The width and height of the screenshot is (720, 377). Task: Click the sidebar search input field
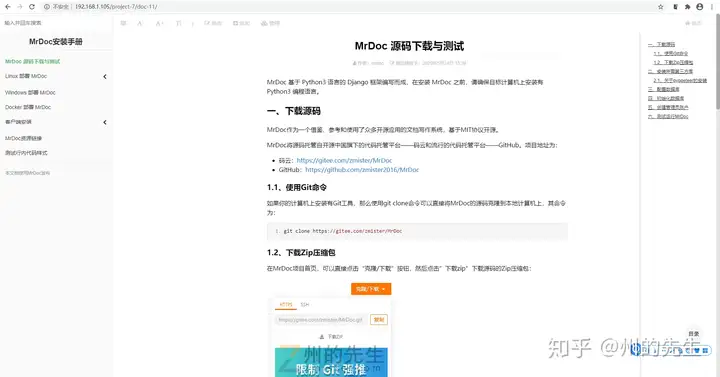(x=55, y=23)
